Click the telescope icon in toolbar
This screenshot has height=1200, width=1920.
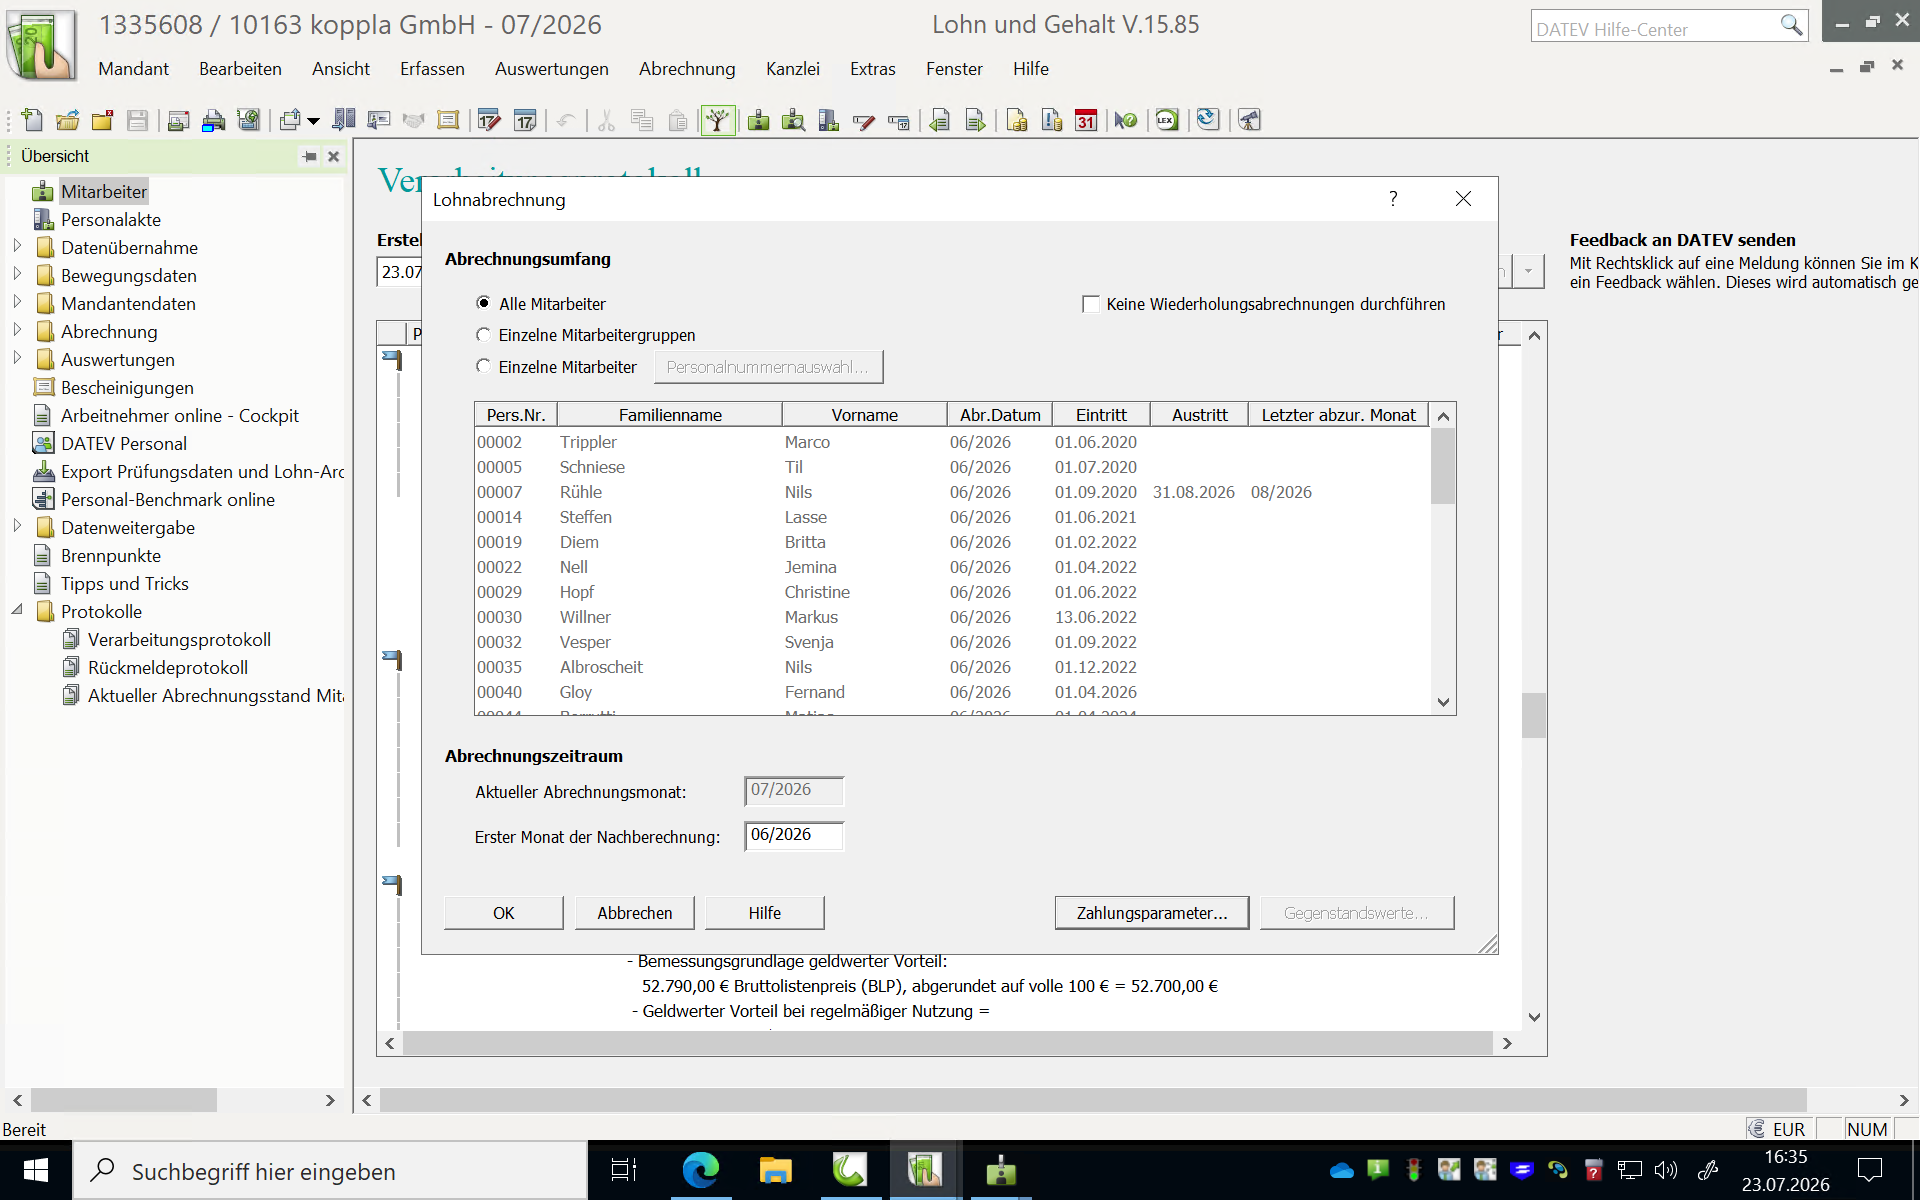1249,121
